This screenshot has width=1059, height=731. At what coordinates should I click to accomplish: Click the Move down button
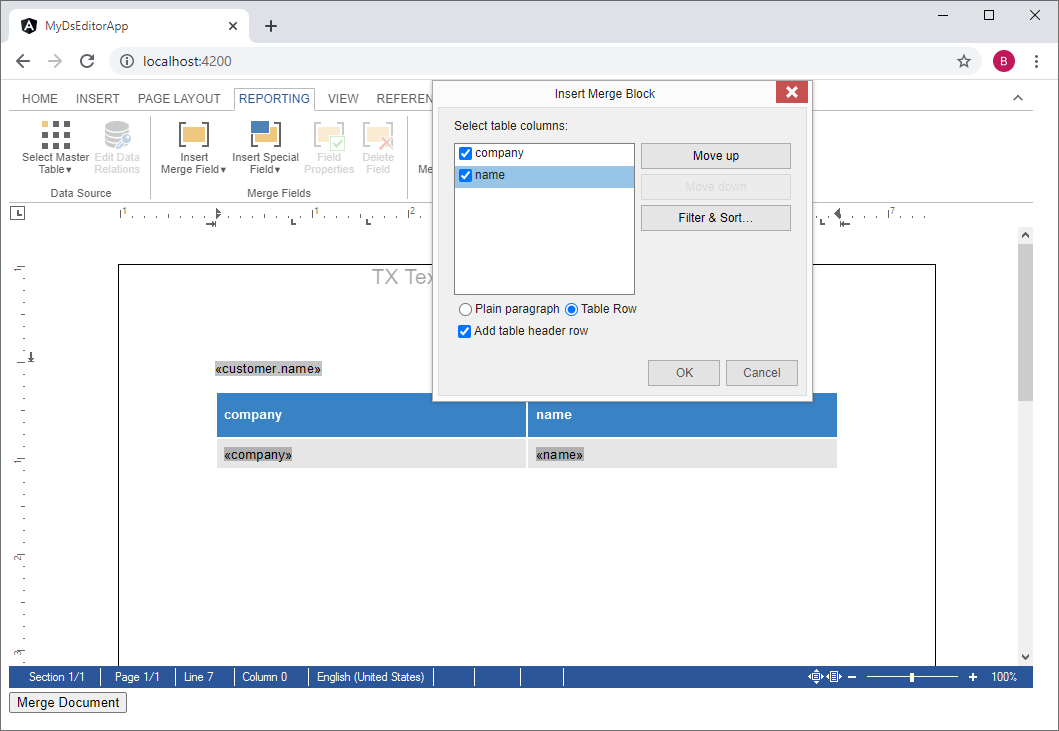(x=715, y=187)
